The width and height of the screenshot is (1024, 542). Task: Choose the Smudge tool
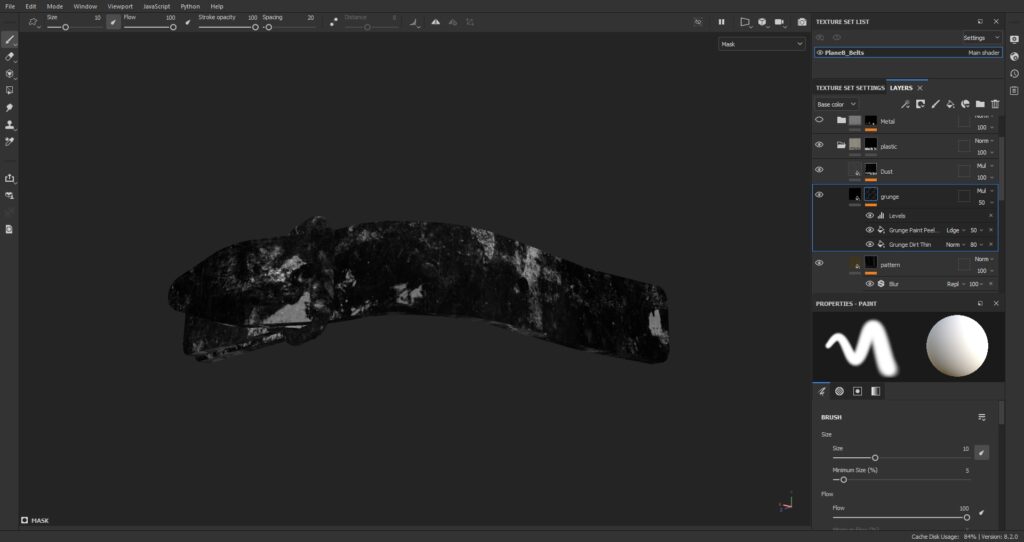(x=10, y=107)
